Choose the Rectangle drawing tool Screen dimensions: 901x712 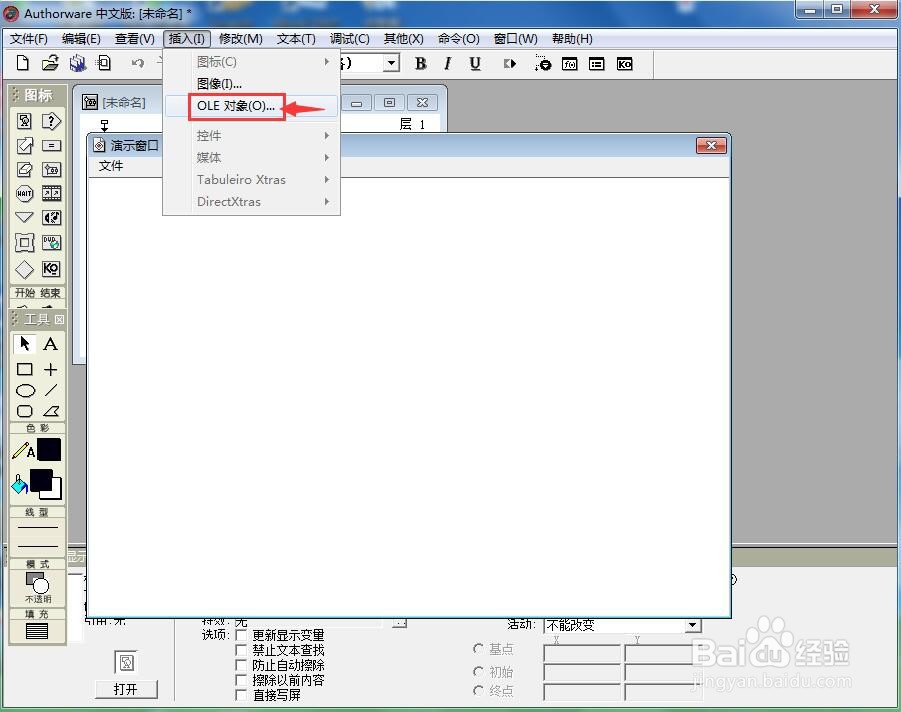click(x=25, y=369)
